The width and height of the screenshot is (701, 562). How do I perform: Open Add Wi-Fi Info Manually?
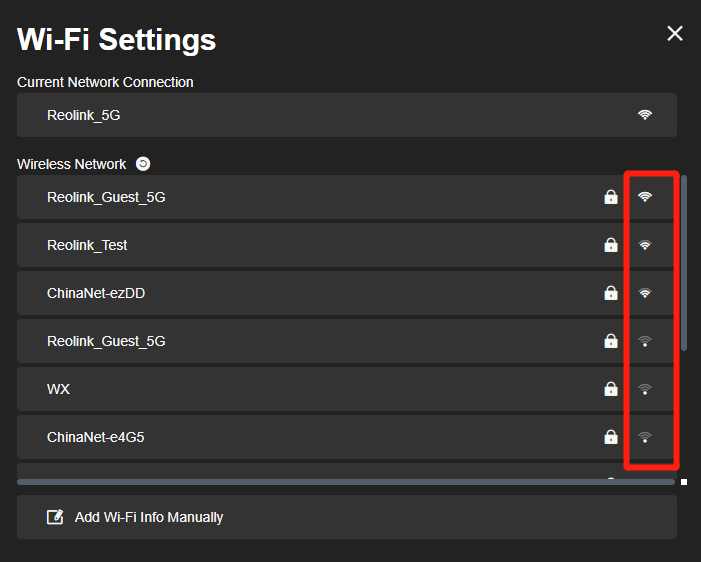pos(346,517)
